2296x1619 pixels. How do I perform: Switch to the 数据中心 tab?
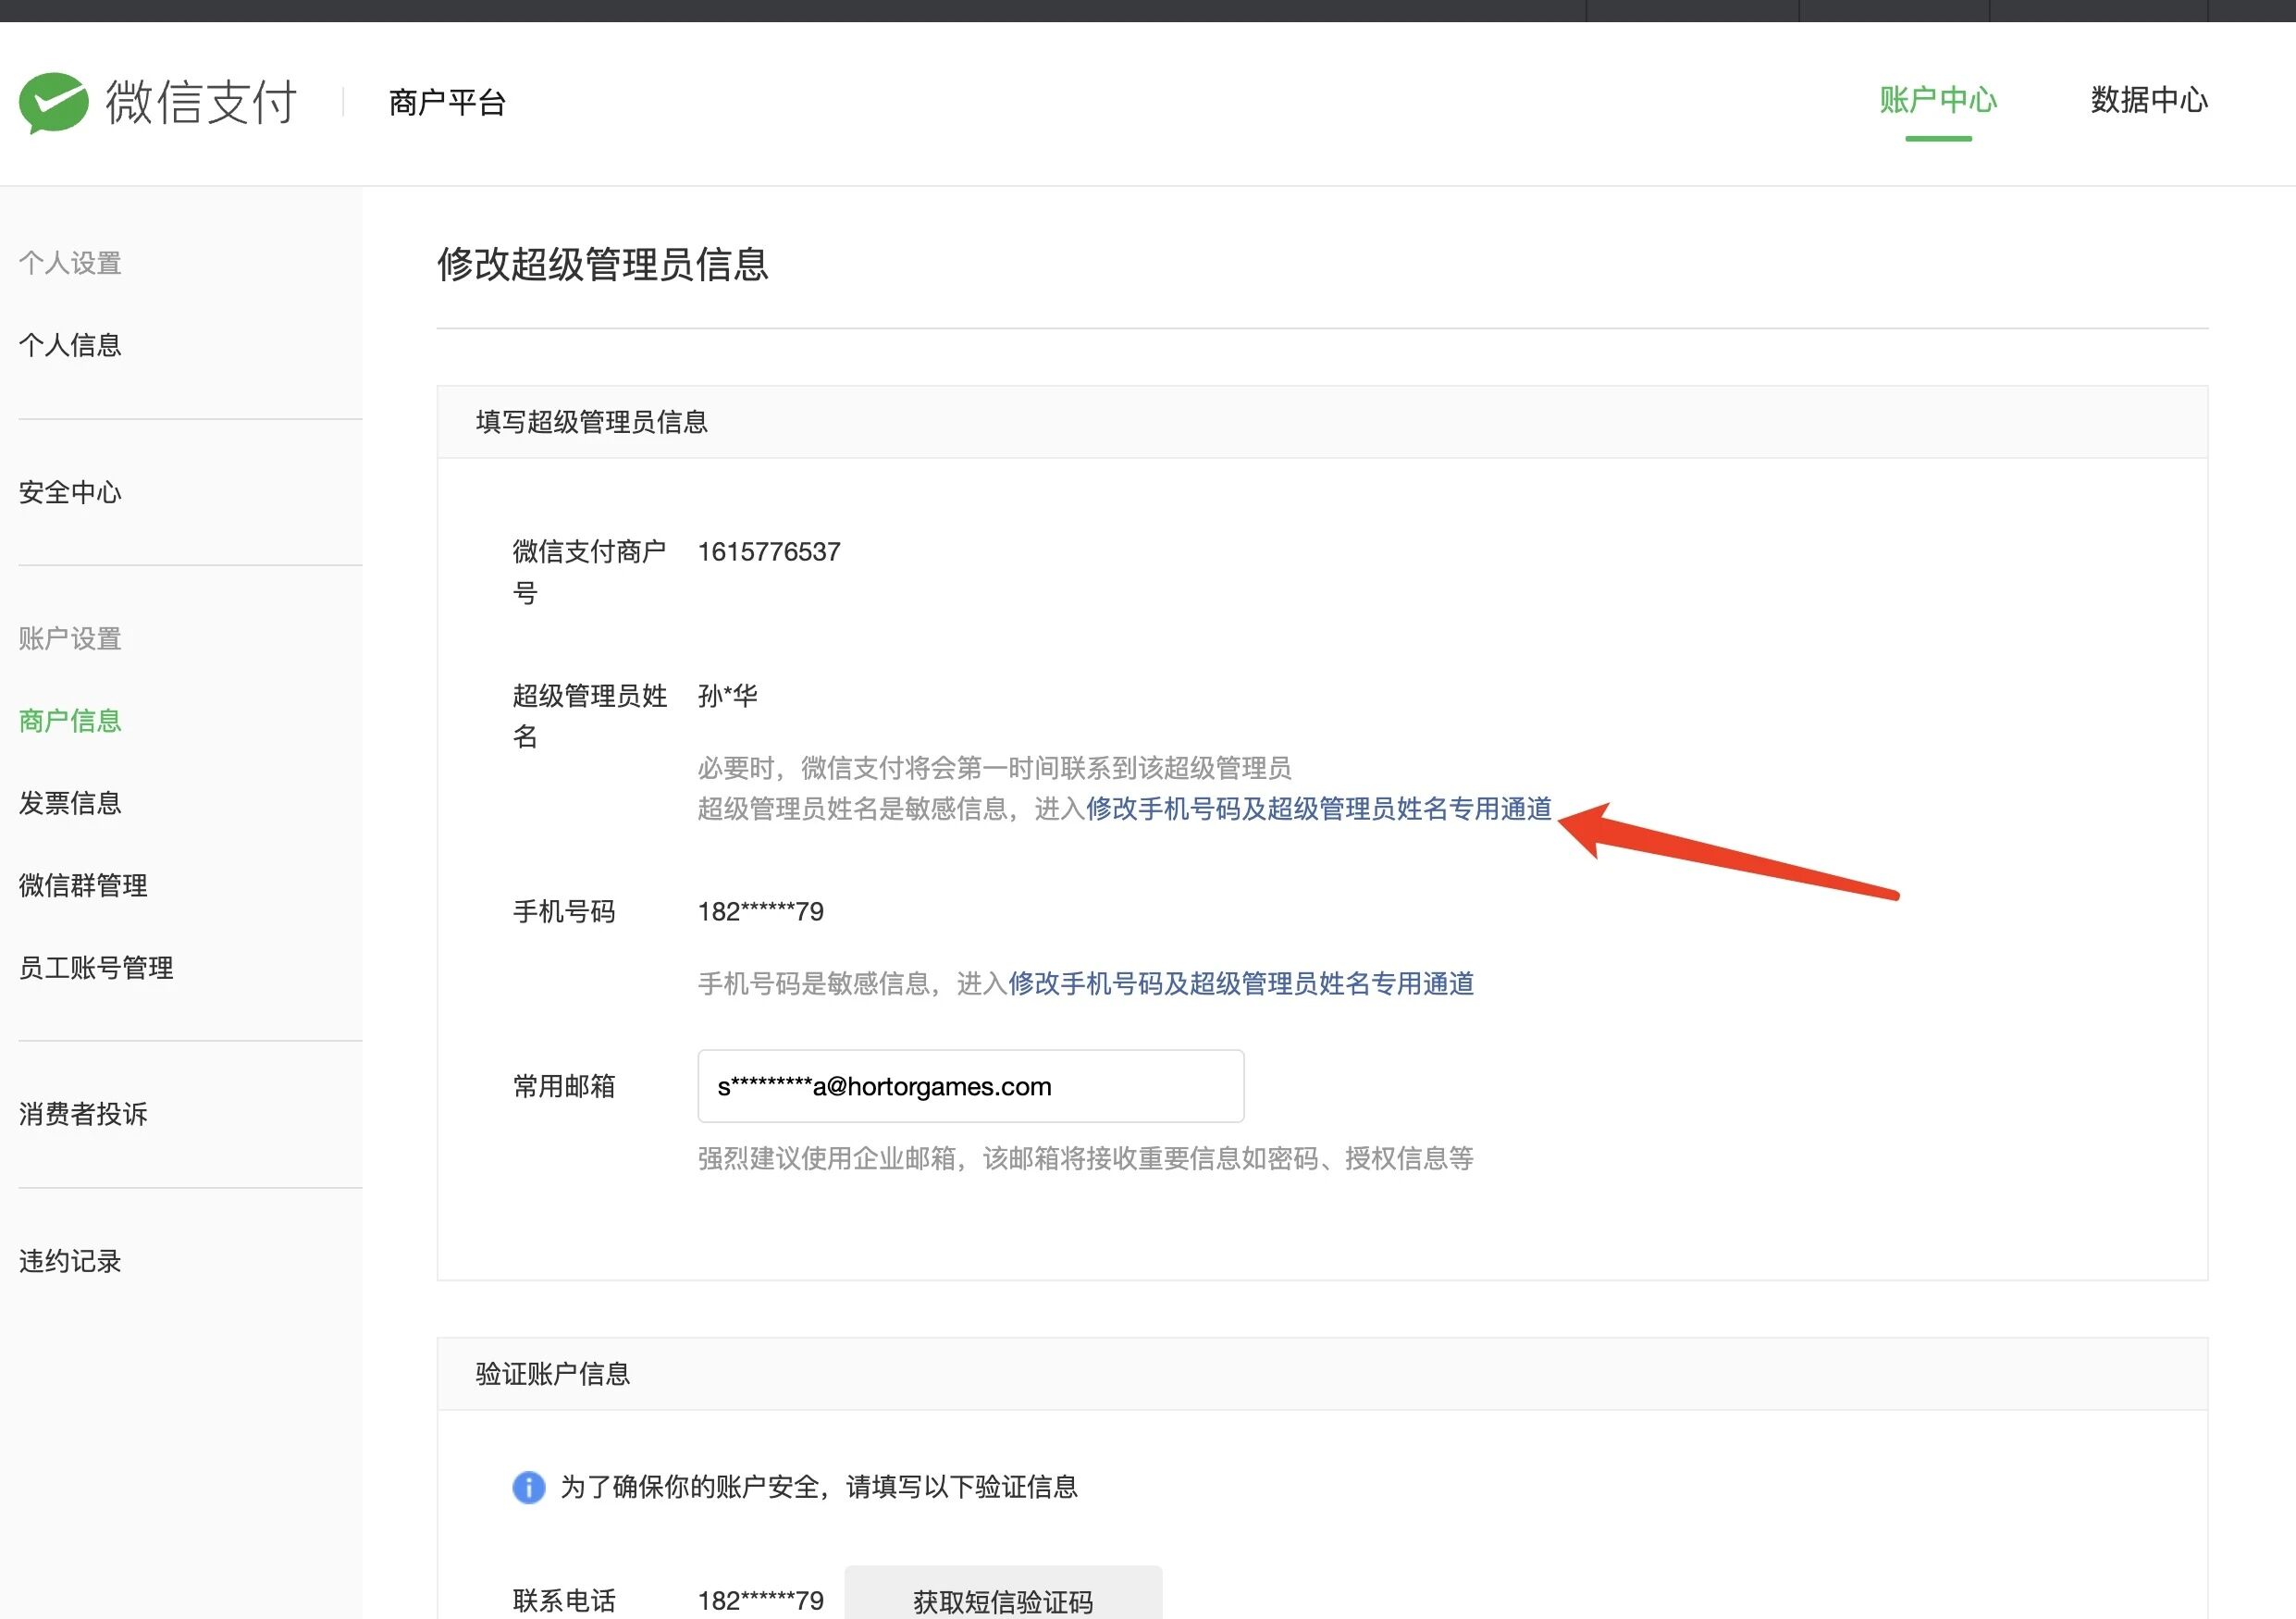tap(2148, 100)
